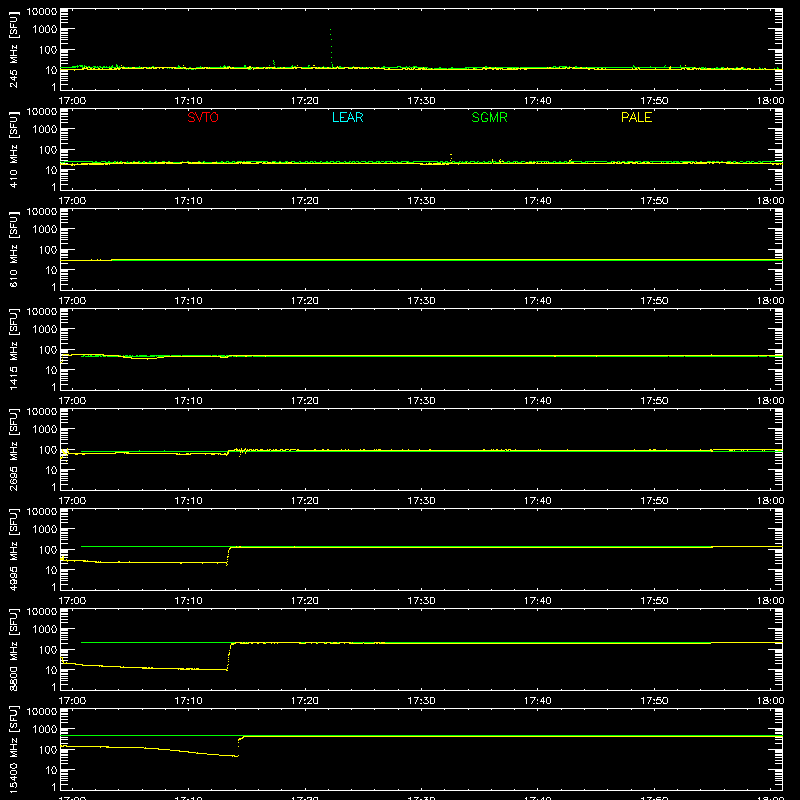Select the 610 MHz [SFU] axis label
The width and height of the screenshot is (800, 800).
pyautogui.click(x=14, y=249)
